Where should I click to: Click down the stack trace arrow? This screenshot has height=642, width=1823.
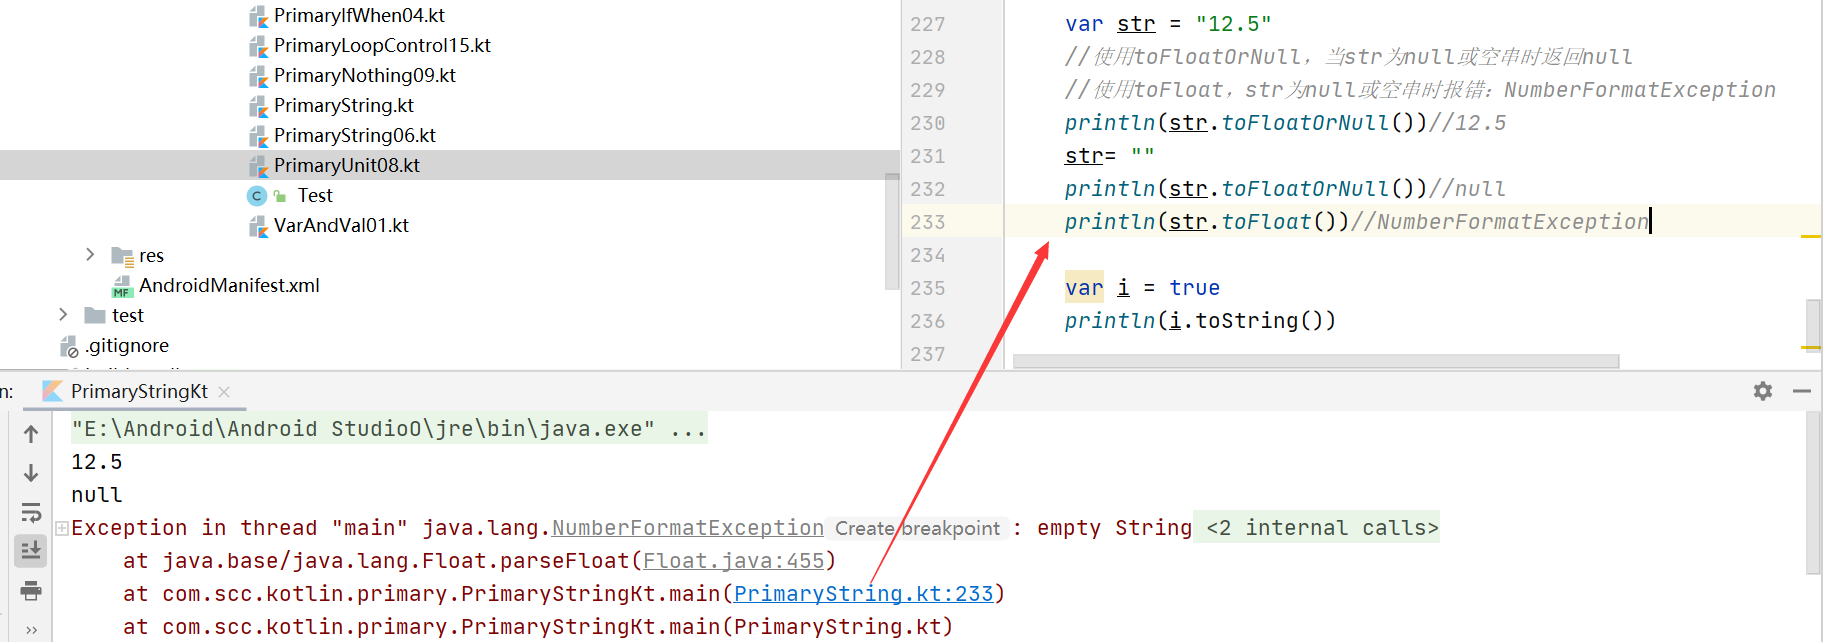tap(31, 472)
